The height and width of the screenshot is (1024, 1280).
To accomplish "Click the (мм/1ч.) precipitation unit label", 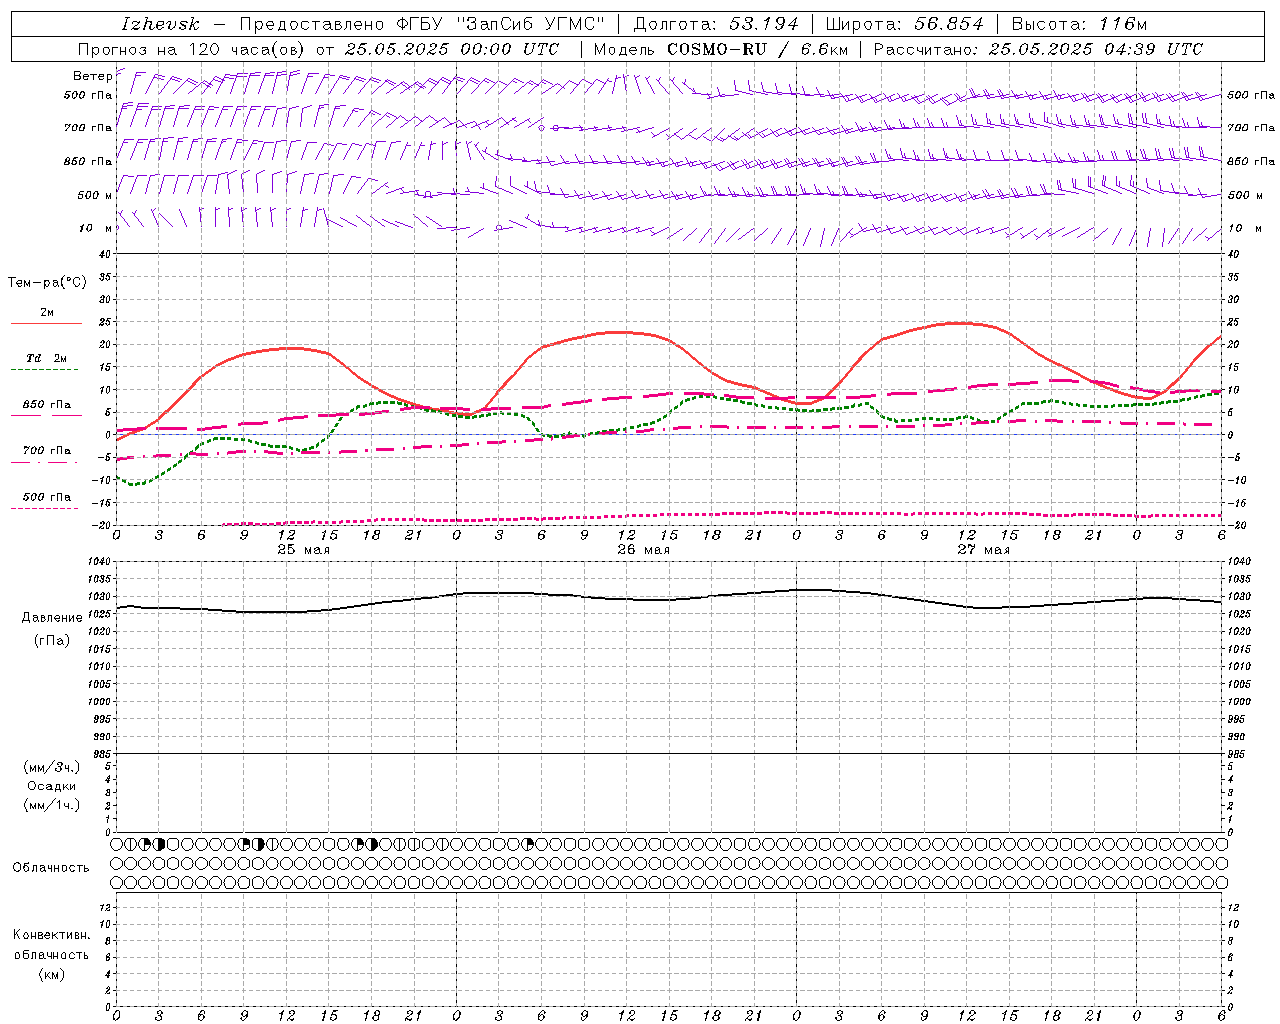I will (52, 805).
